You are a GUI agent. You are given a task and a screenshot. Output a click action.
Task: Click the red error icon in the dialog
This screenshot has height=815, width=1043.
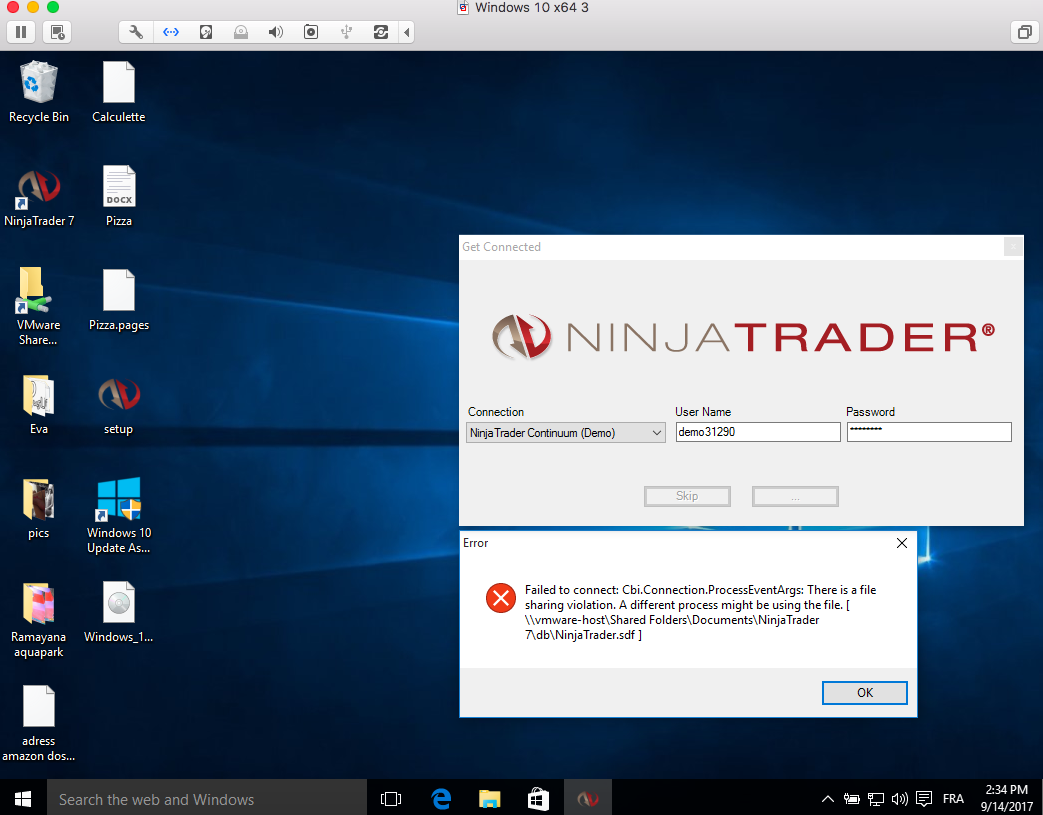coord(501,597)
